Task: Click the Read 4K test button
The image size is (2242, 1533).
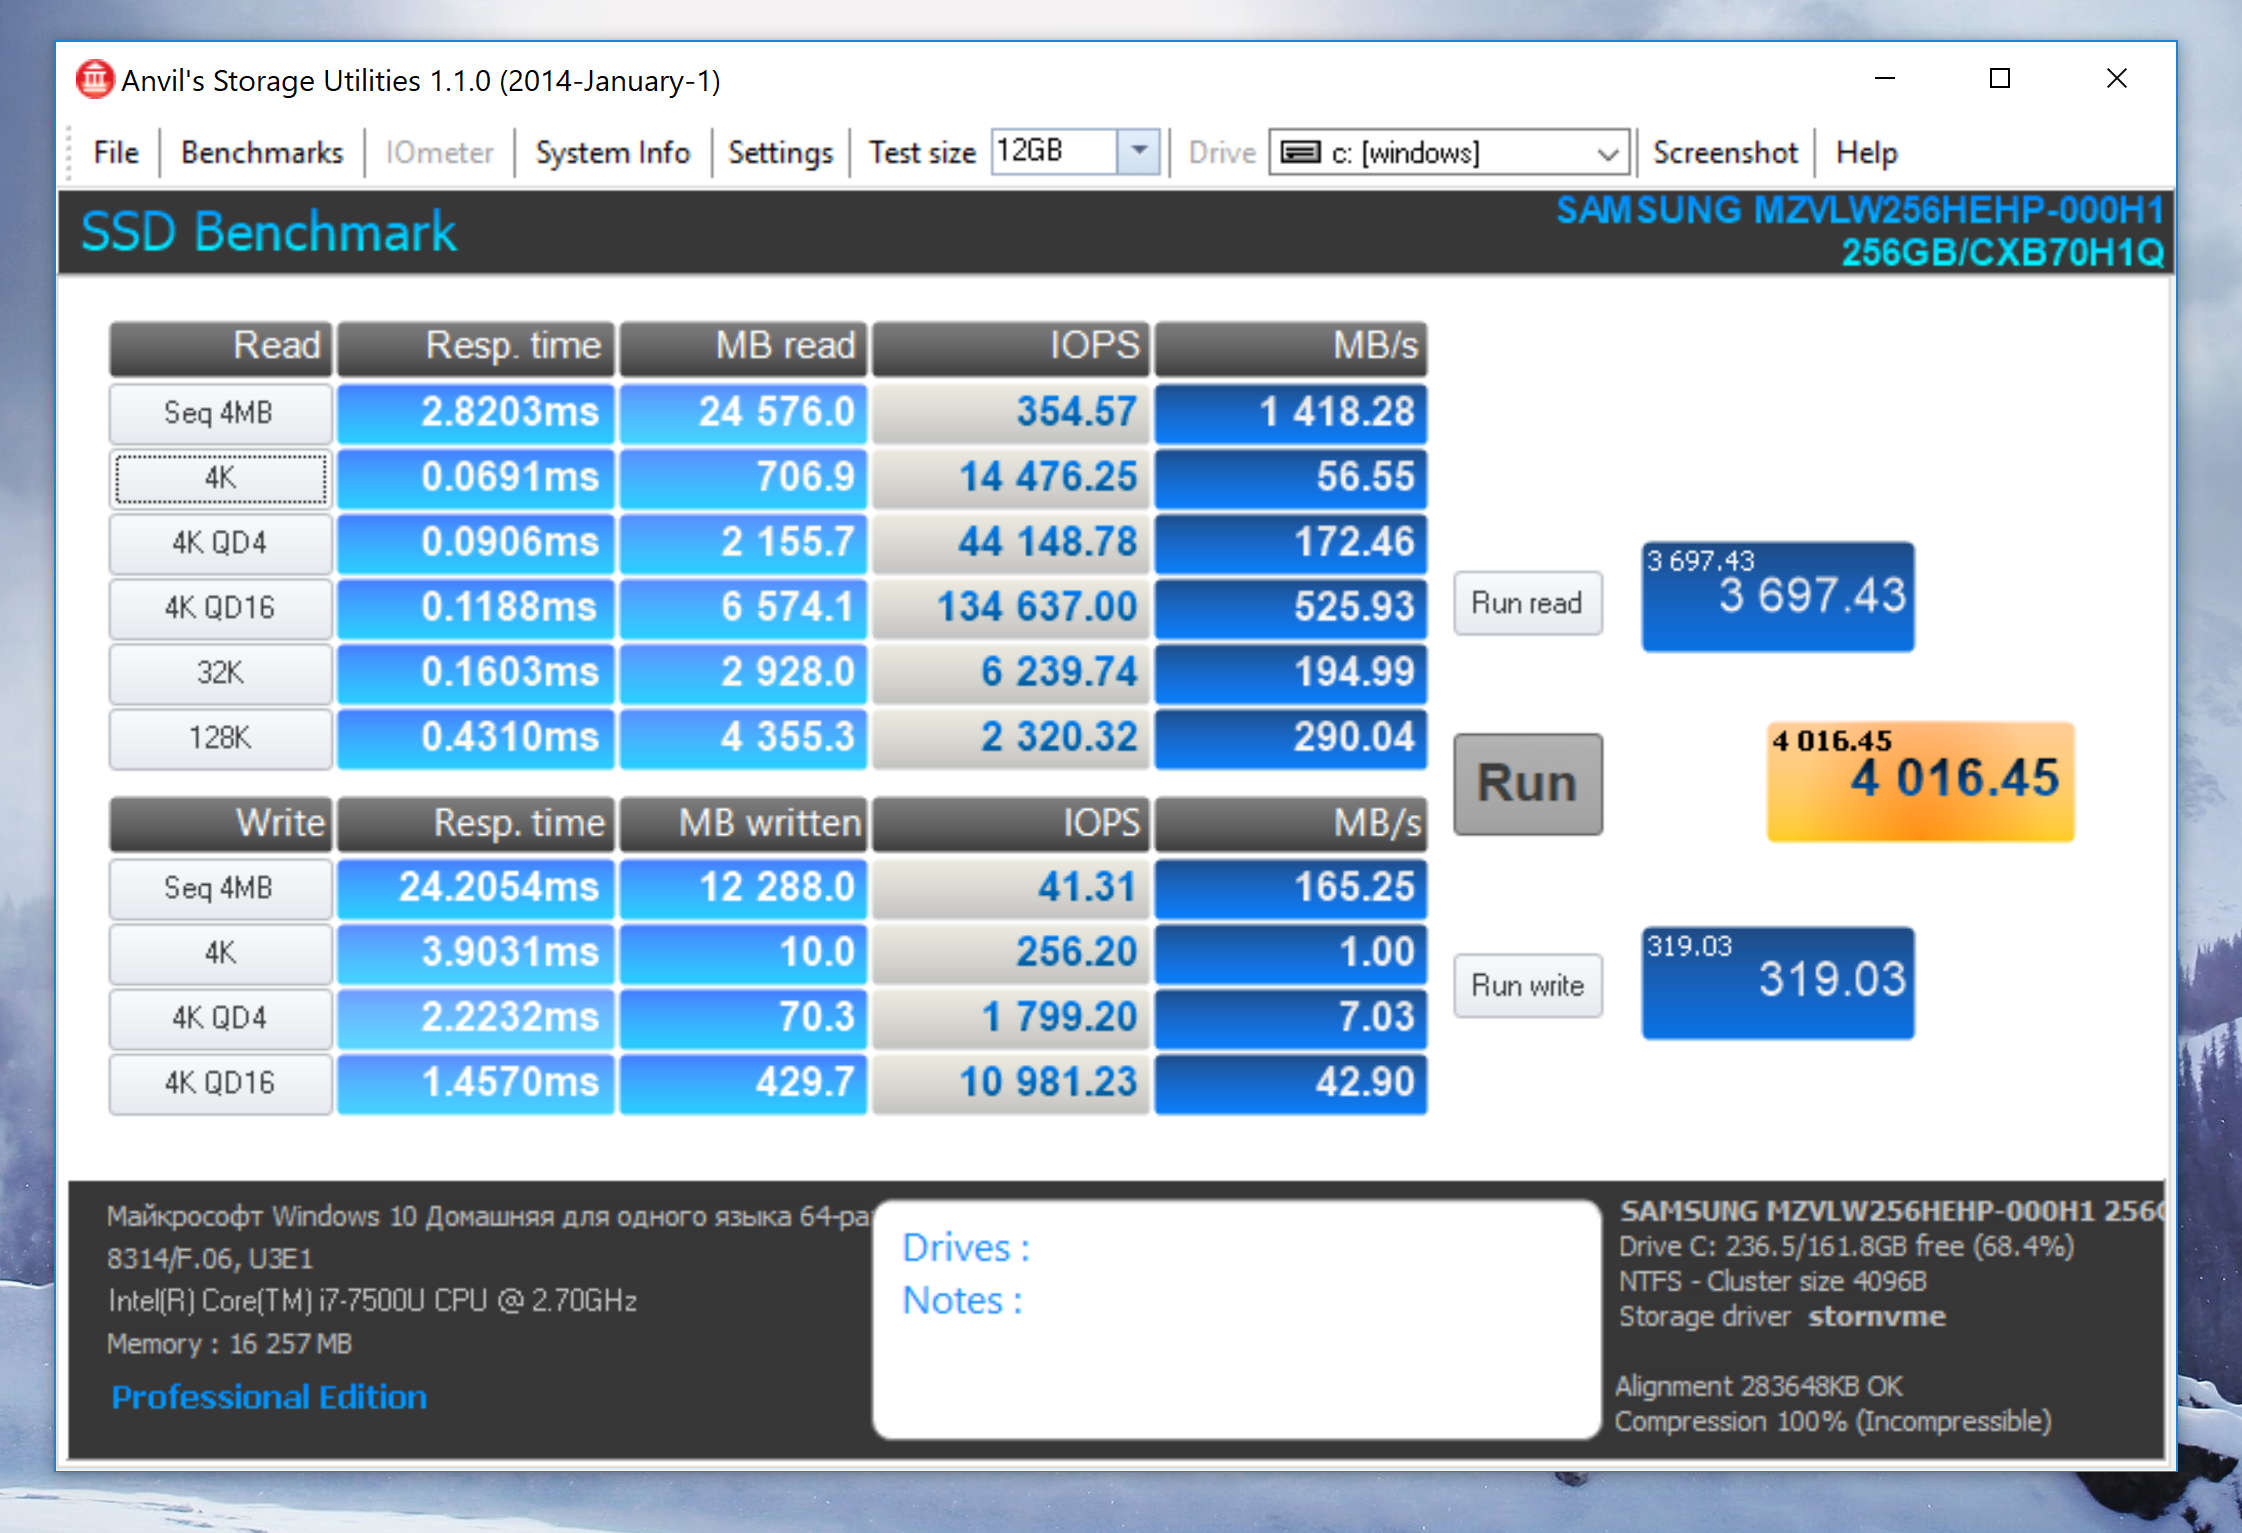Action: pyautogui.click(x=220, y=478)
